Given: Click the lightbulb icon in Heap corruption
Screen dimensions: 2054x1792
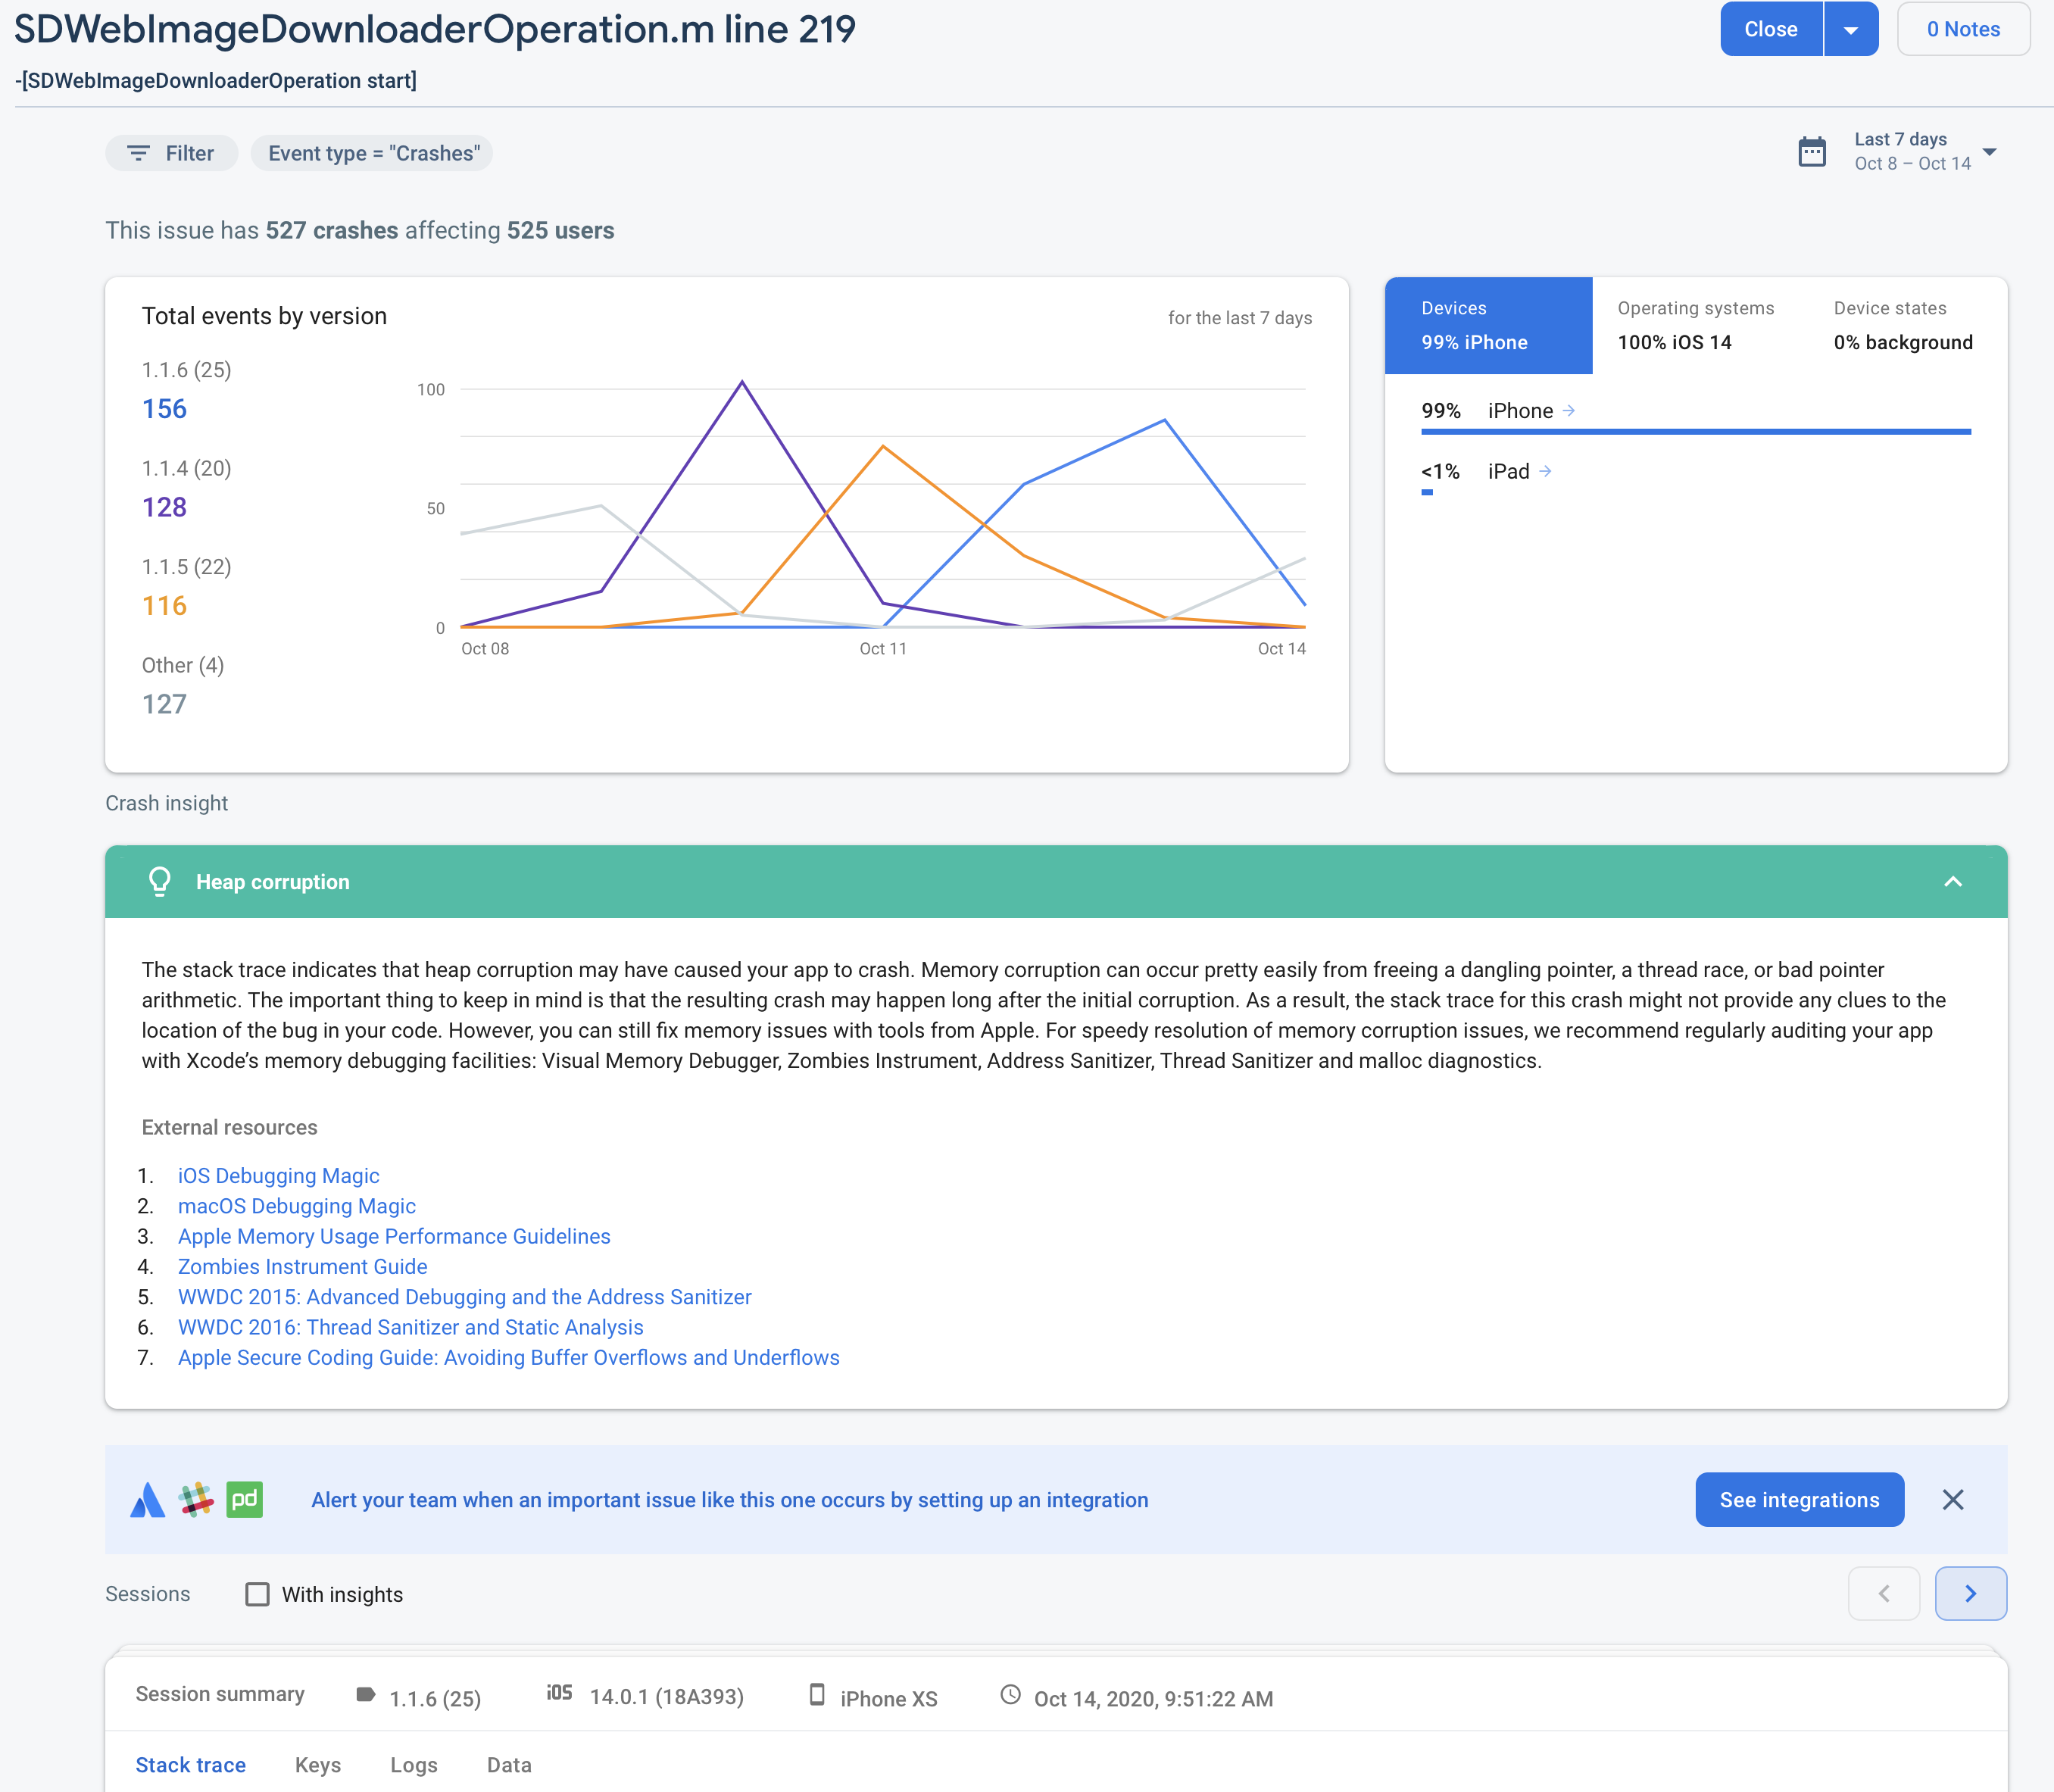Looking at the screenshot, I should (159, 881).
